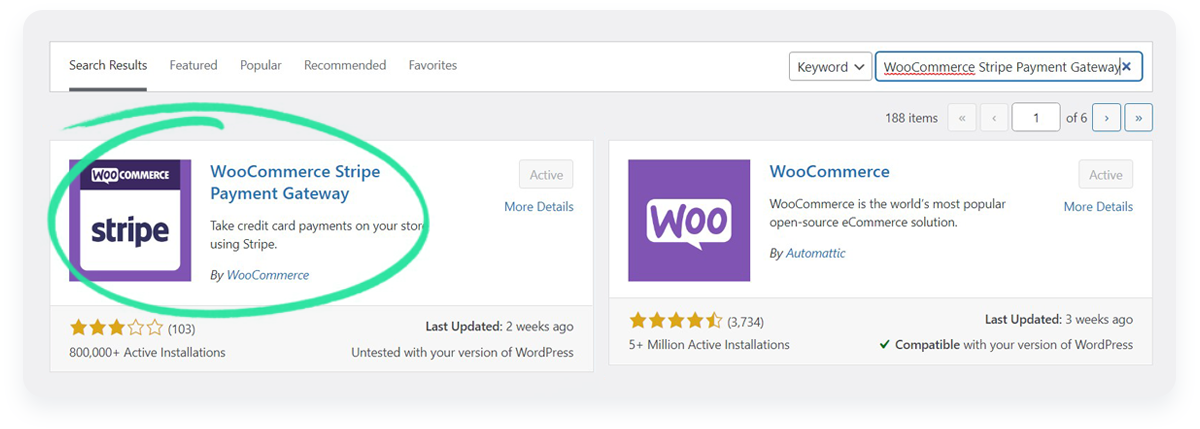Click the current page number field
The height and width of the screenshot is (429, 1200).
coord(1036,118)
